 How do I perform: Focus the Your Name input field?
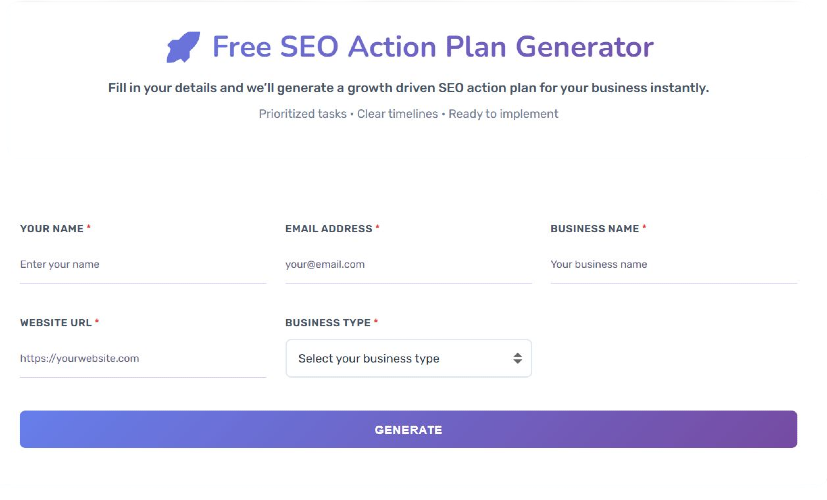pyautogui.click(x=143, y=265)
